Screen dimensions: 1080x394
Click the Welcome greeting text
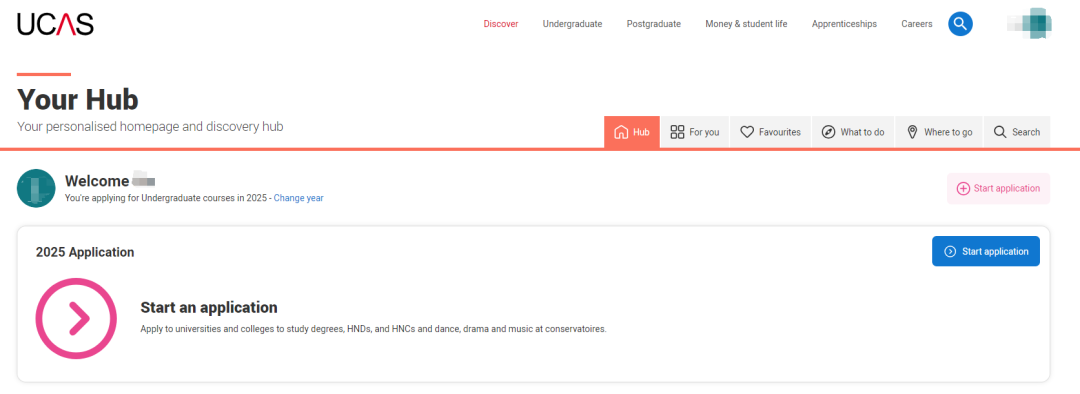click(x=96, y=181)
